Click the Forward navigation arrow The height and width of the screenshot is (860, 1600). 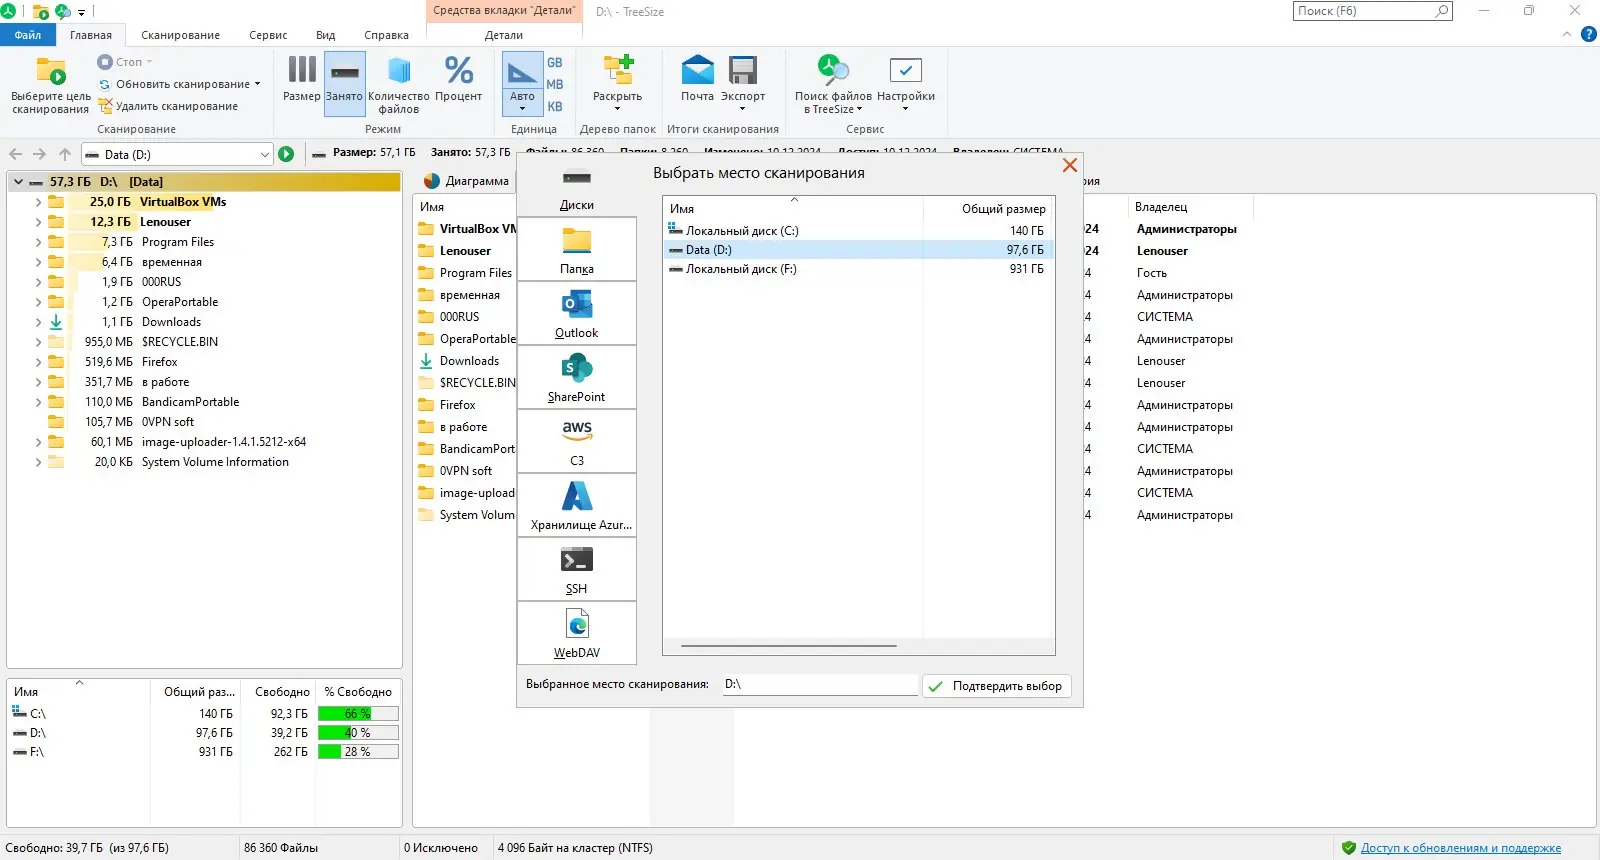[x=39, y=154]
